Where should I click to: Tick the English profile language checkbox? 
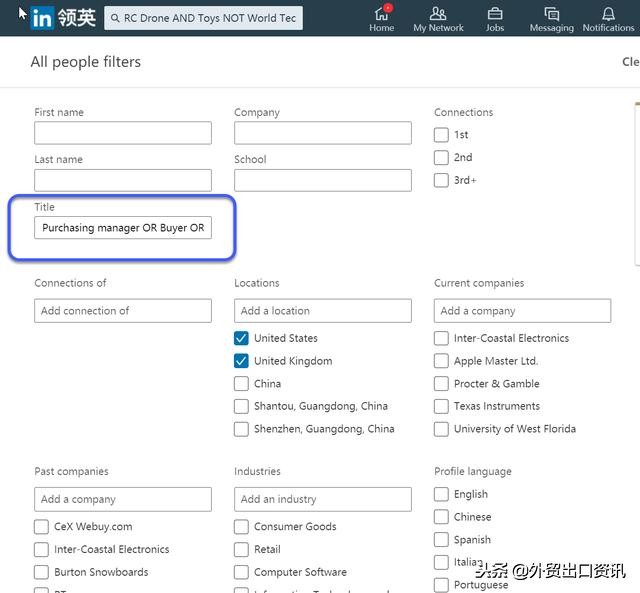441,494
